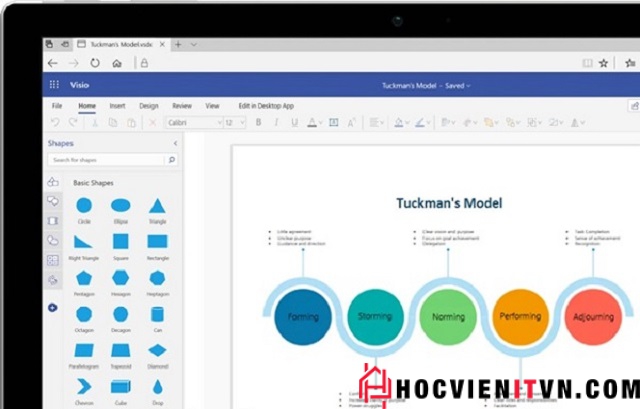Choose the Diamond shape

tap(157, 350)
